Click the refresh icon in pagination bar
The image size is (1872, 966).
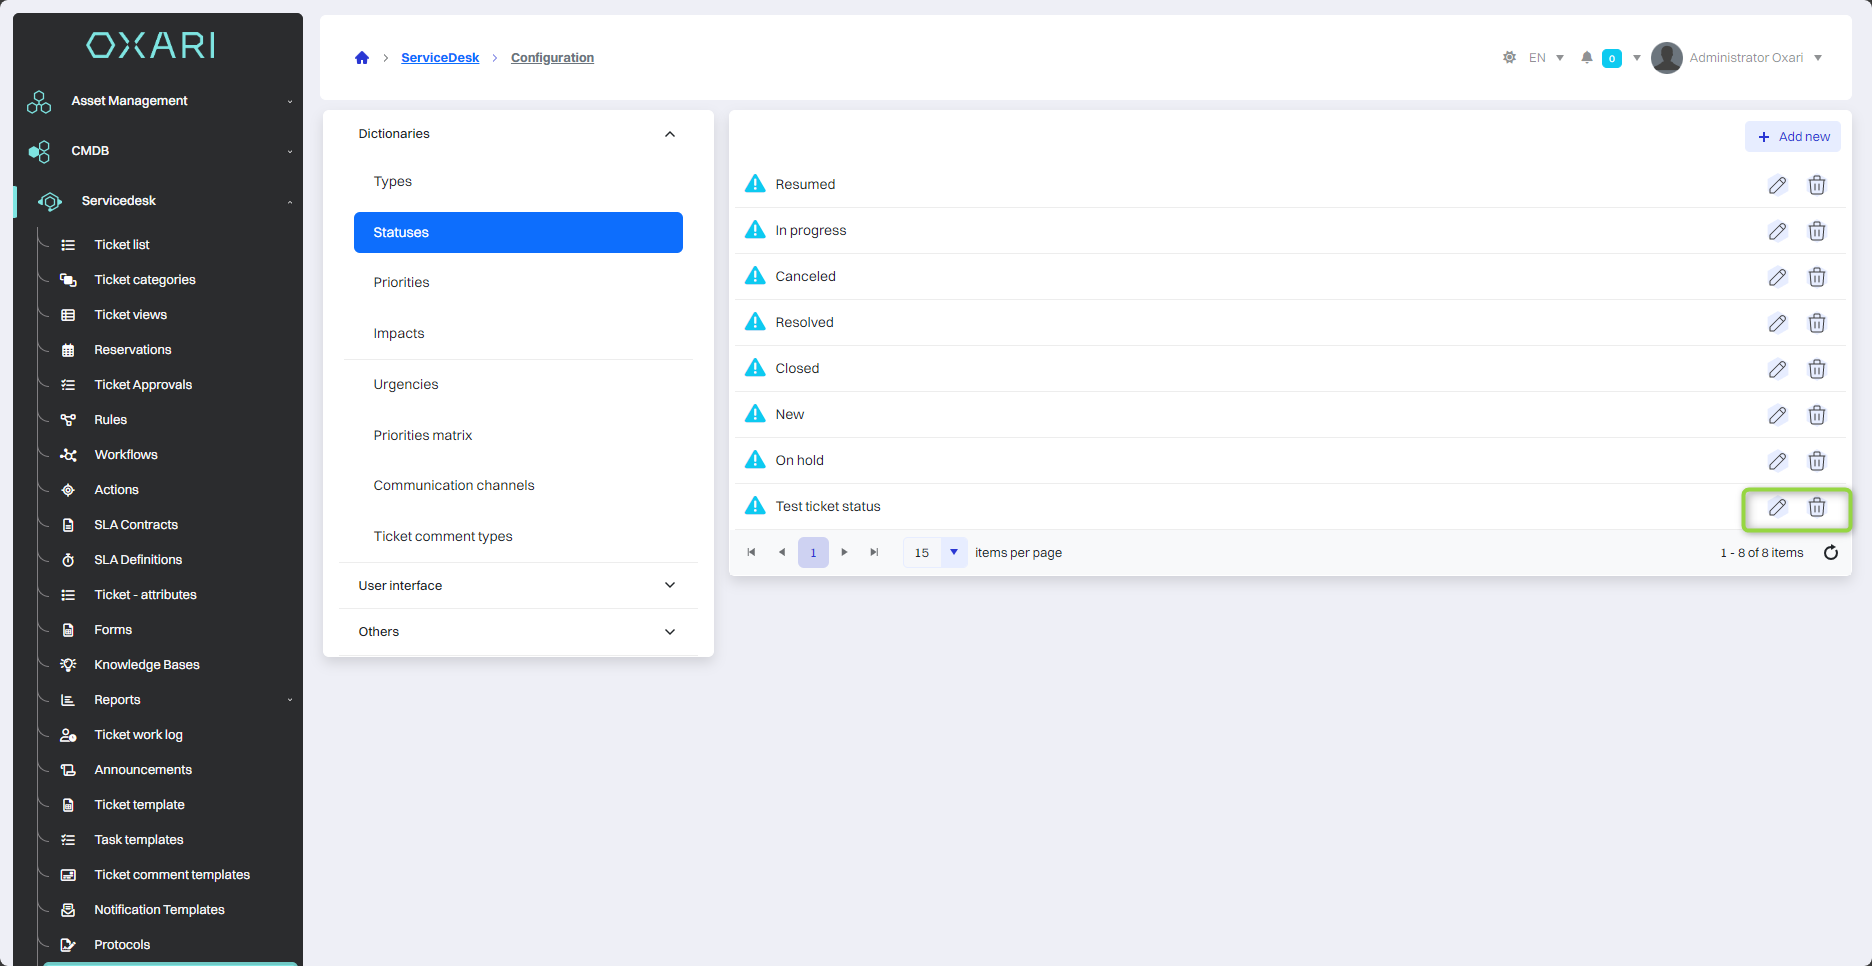click(x=1831, y=553)
